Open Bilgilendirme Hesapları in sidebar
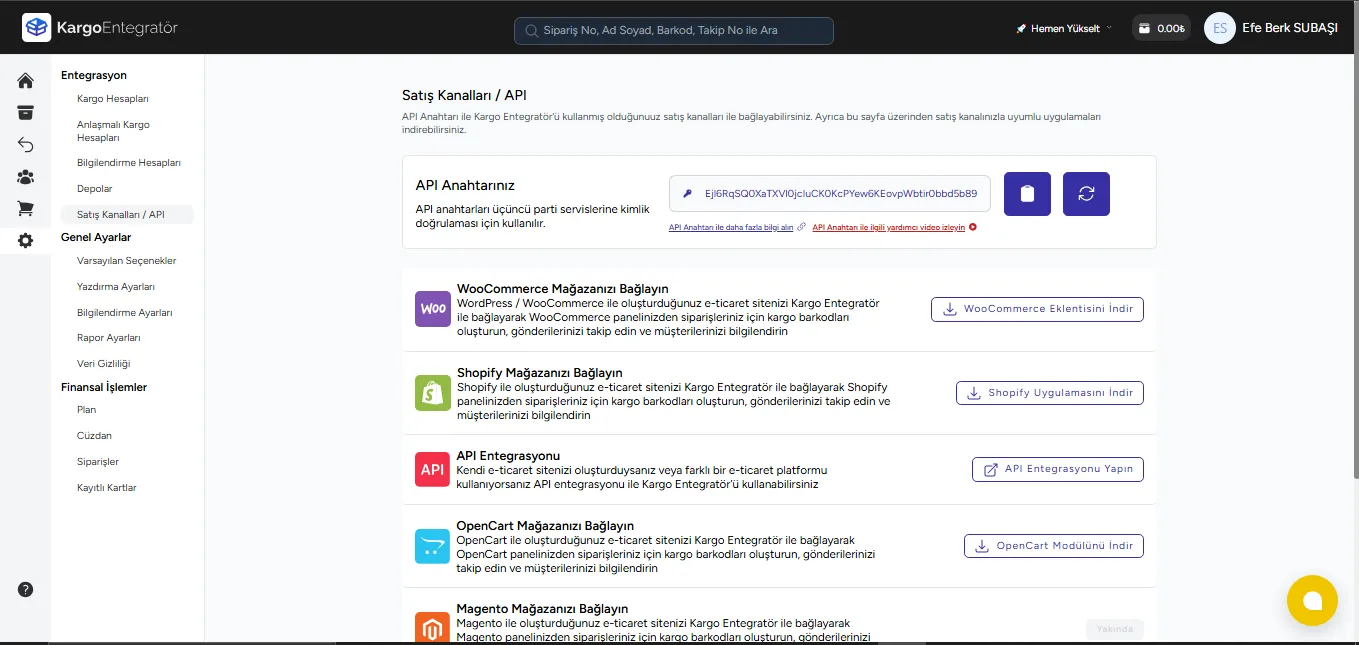 tap(129, 163)
